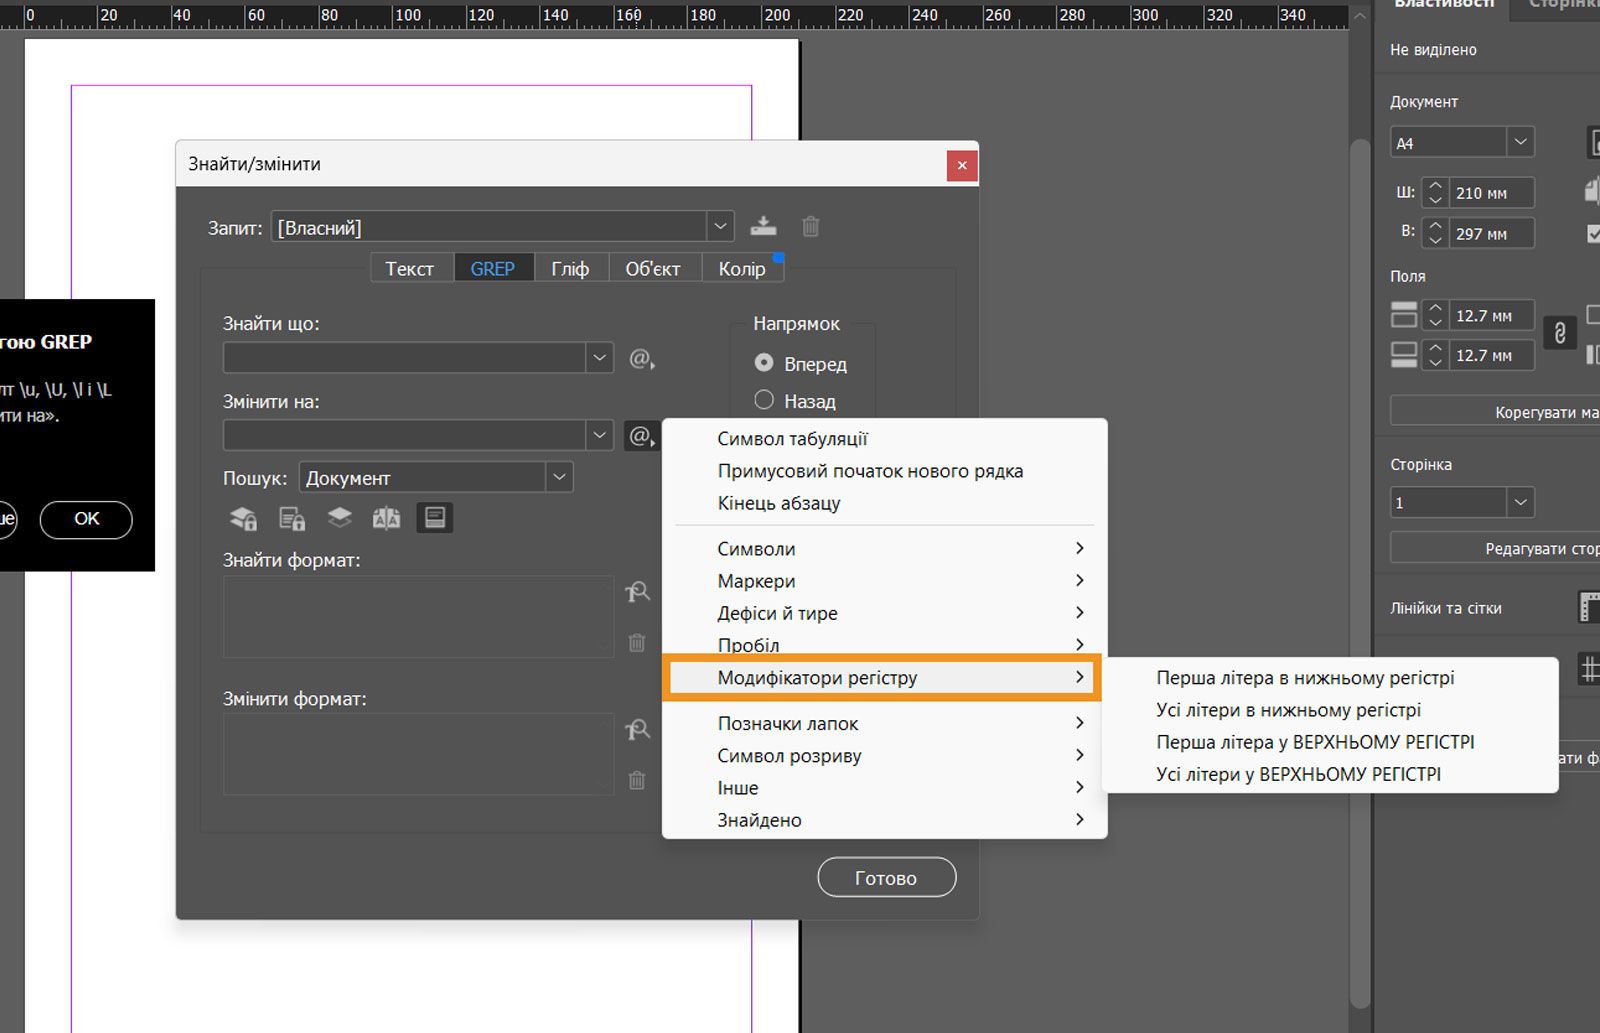Choose Кінець абзацу menu item
The height and width of the screenshot is (1033, 1600).
885,503
